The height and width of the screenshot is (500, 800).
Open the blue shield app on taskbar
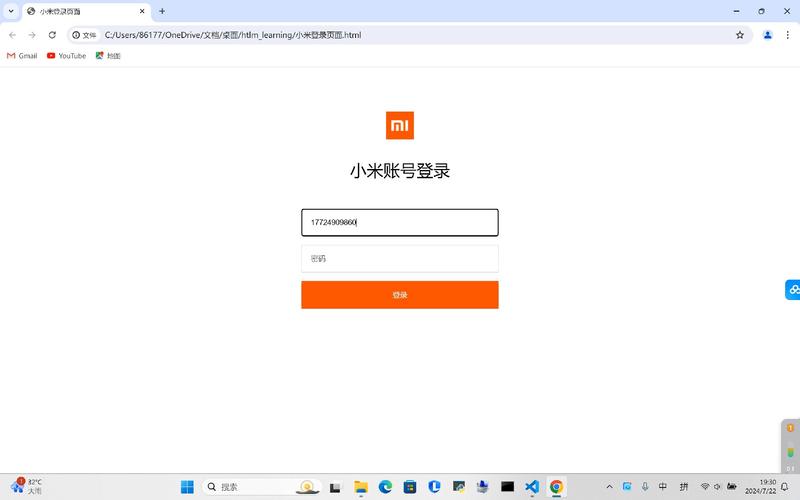click(434, 487)
